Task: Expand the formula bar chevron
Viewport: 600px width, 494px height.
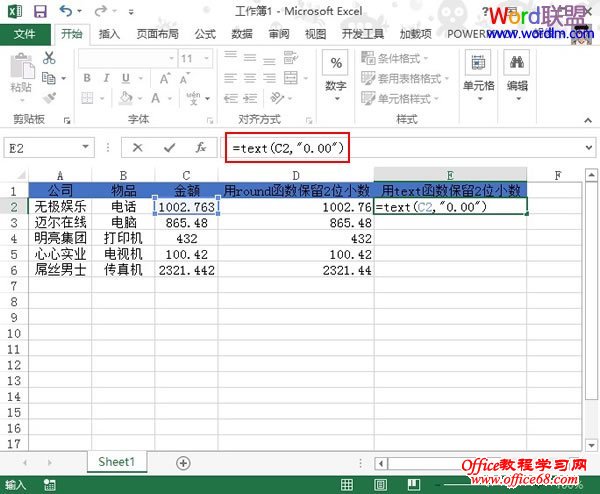Action: coord(589,147)
